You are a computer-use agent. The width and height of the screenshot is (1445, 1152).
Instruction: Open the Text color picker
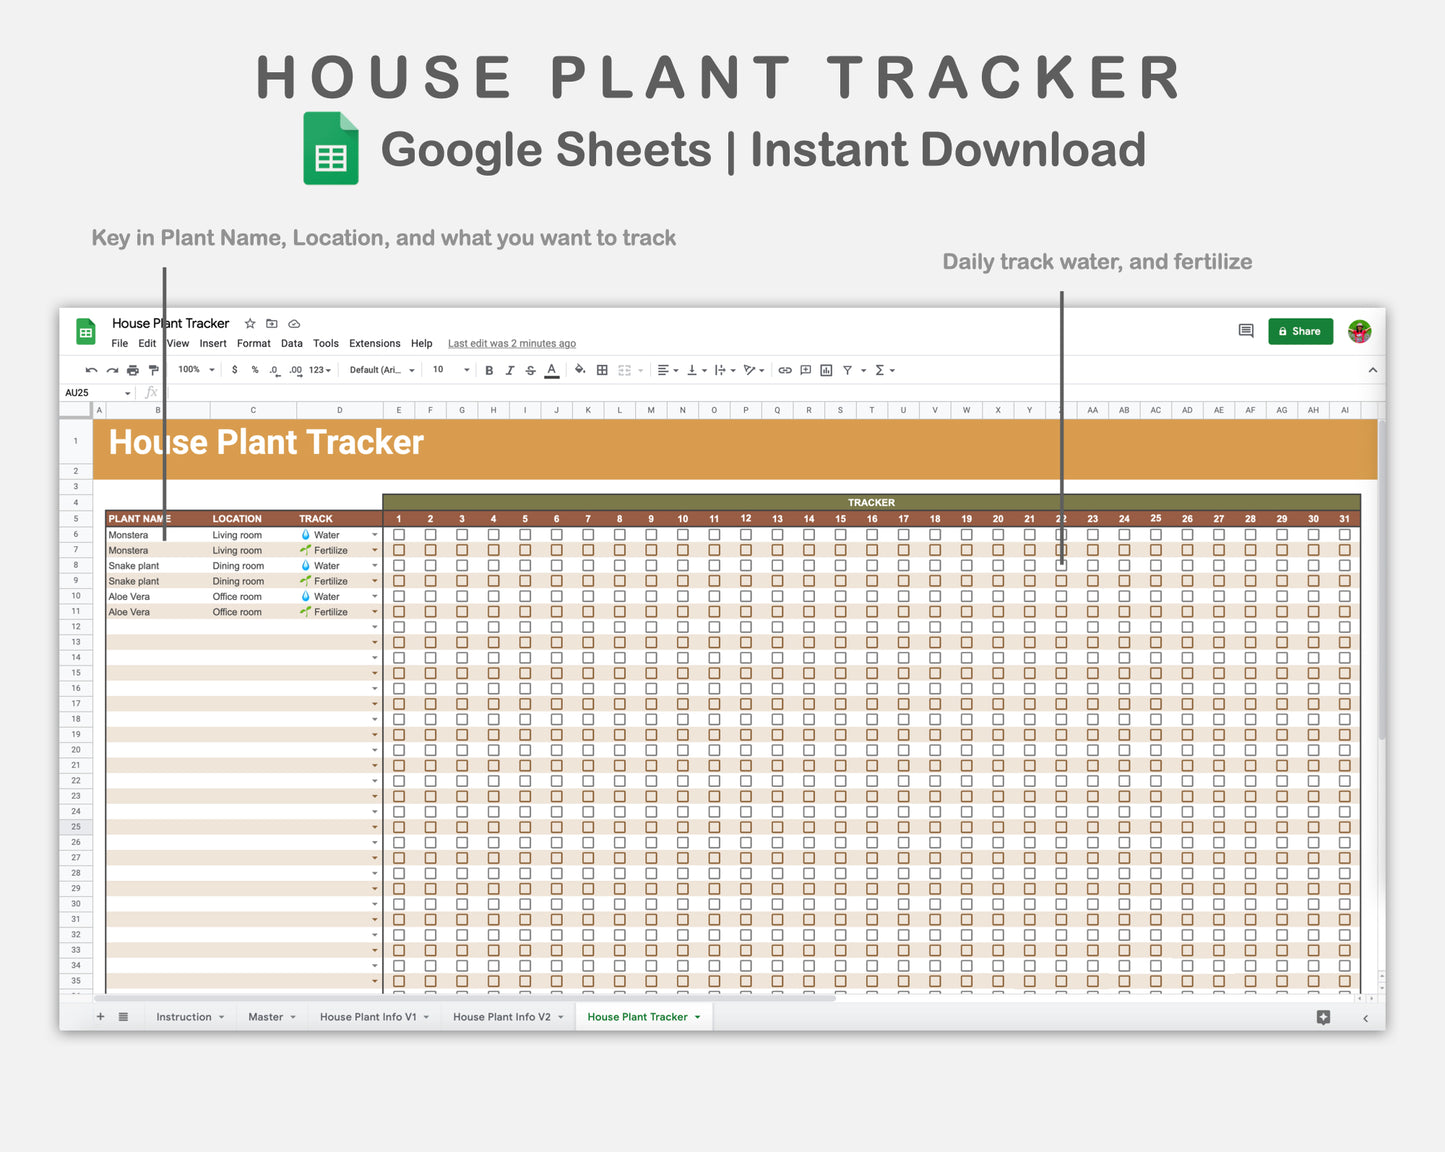[x=552, y=370]
